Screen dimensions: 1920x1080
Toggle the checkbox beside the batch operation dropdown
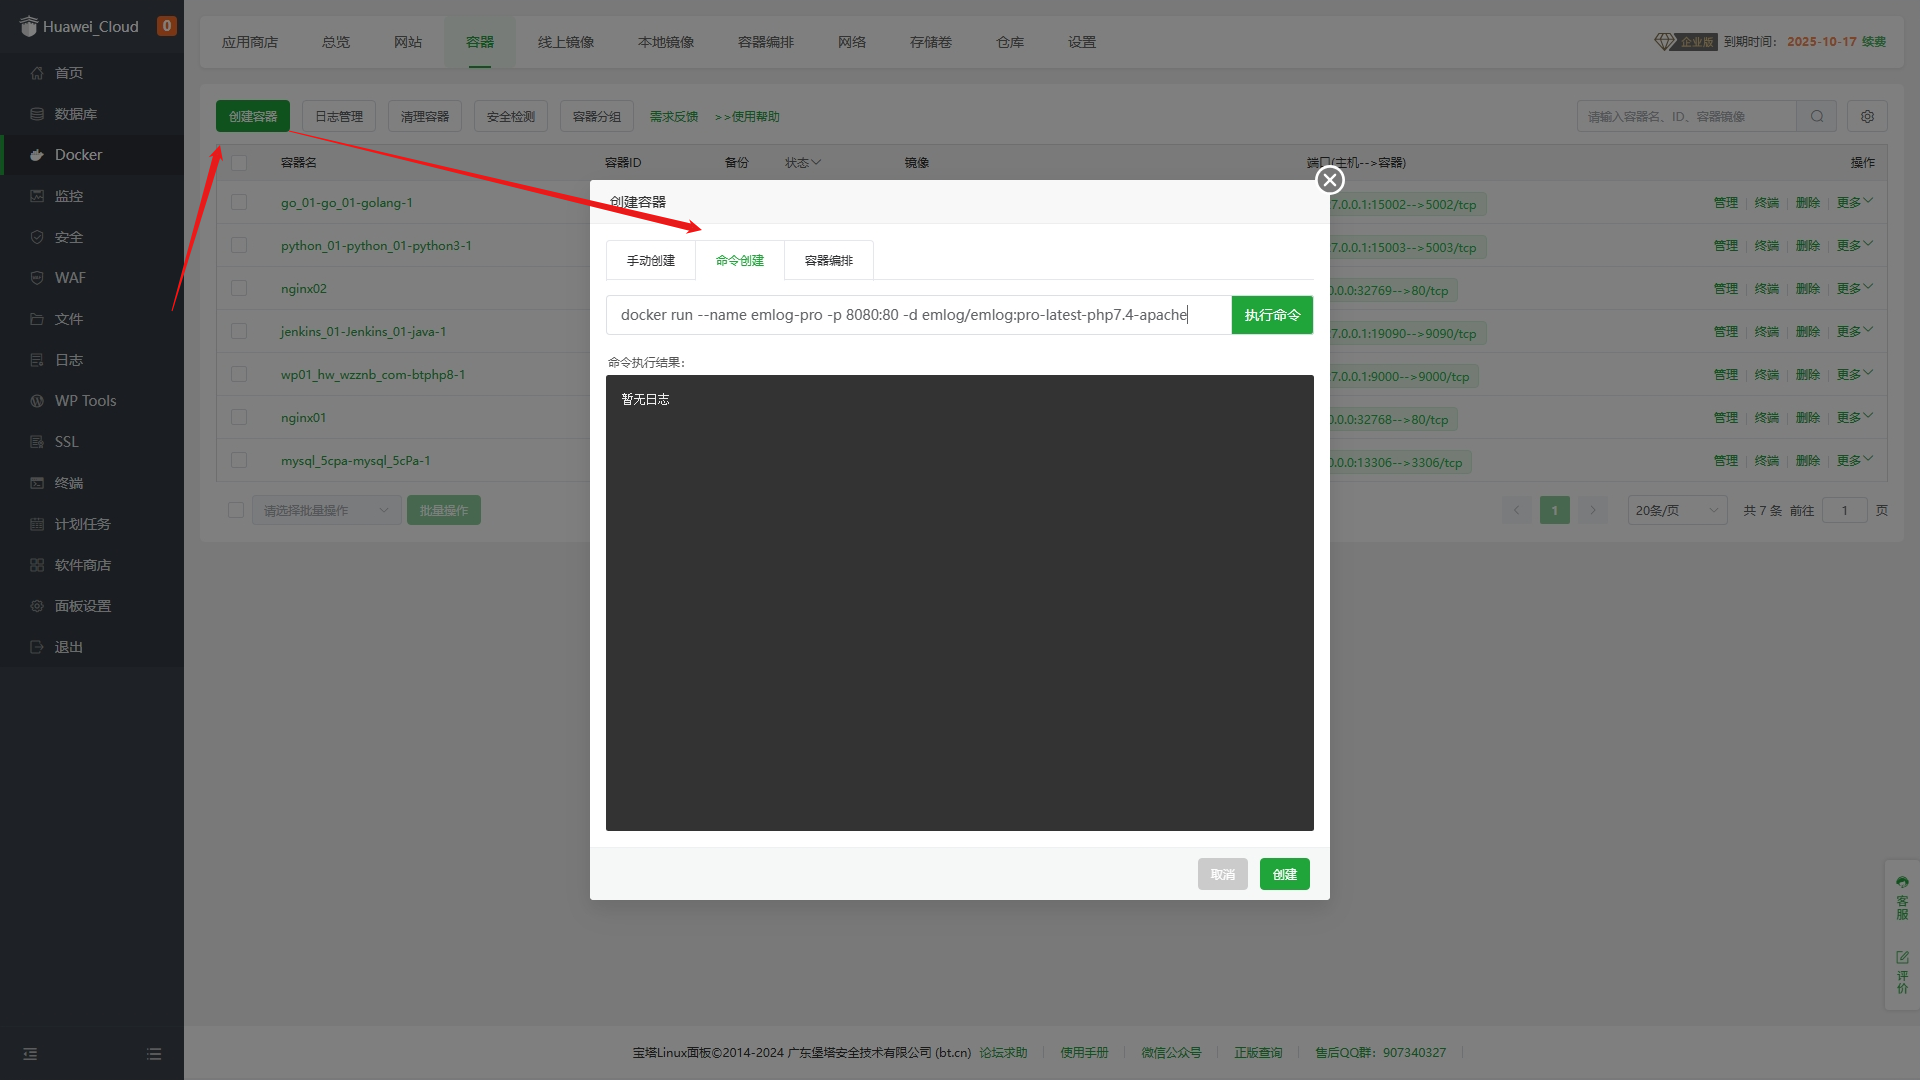pos(236,510)
